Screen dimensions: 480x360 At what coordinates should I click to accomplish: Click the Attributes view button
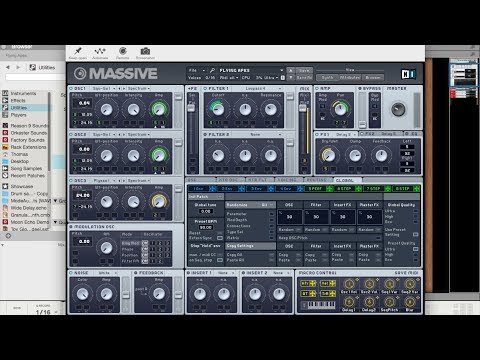point(350,77)
